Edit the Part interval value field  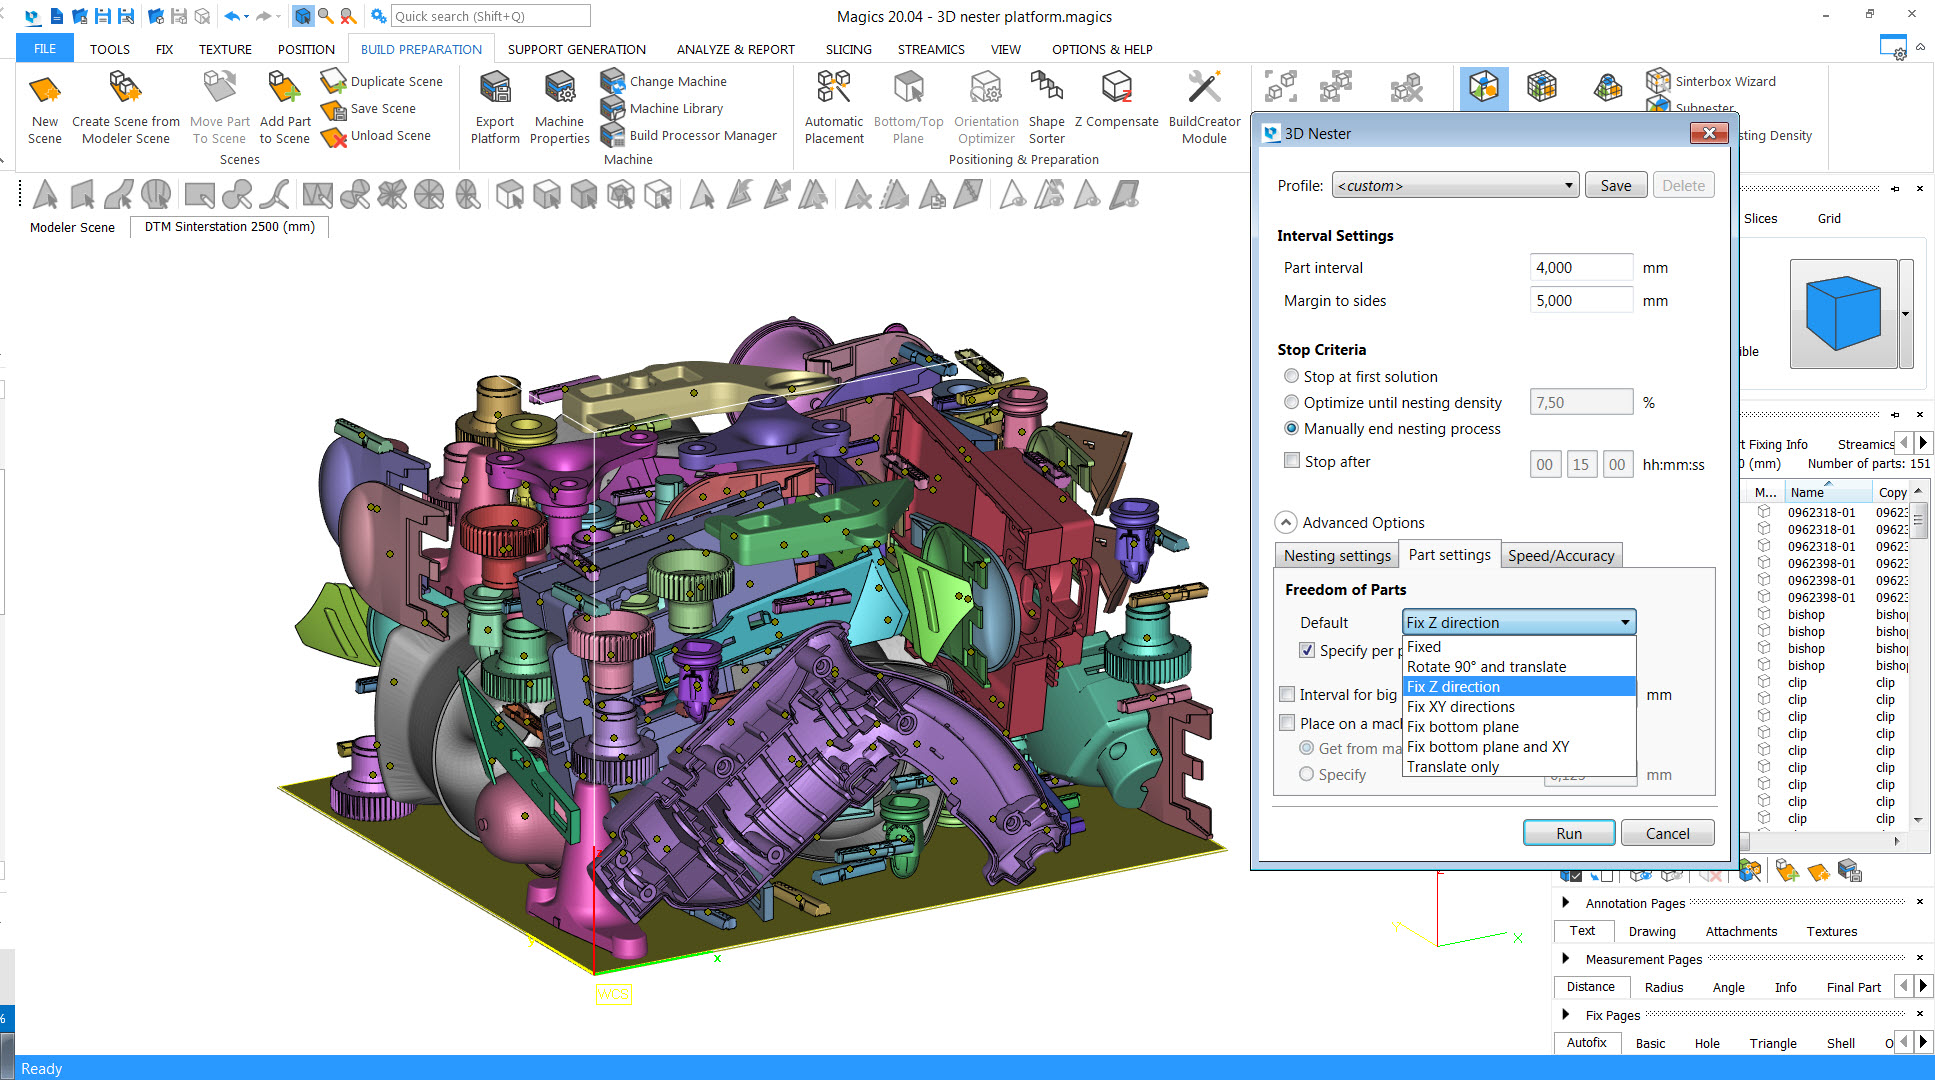coord(1580,267)
